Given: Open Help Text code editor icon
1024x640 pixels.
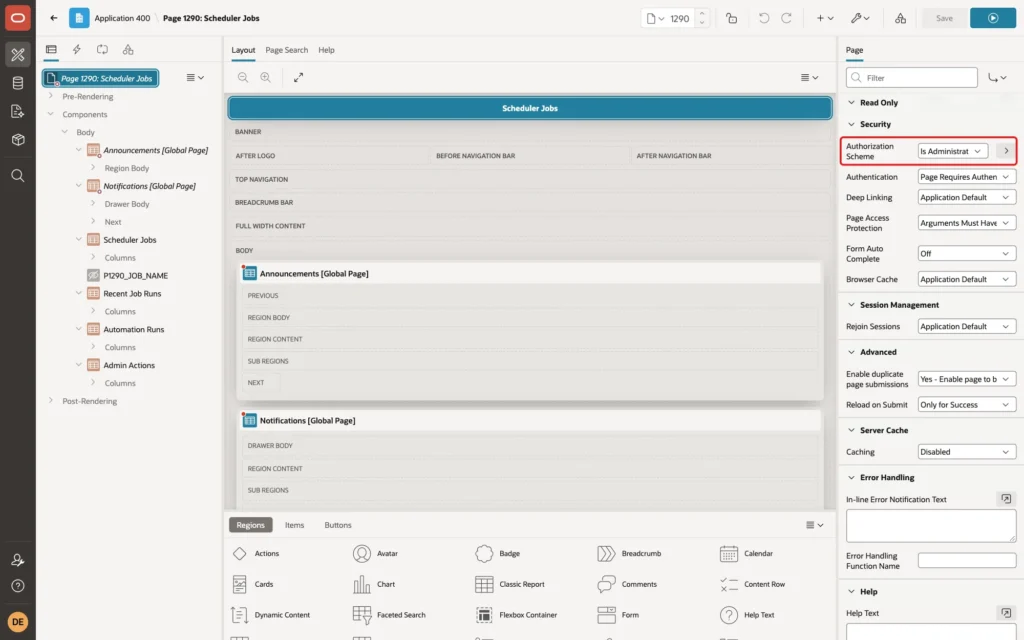Looking at the screenshot, I should [1006, 613].
